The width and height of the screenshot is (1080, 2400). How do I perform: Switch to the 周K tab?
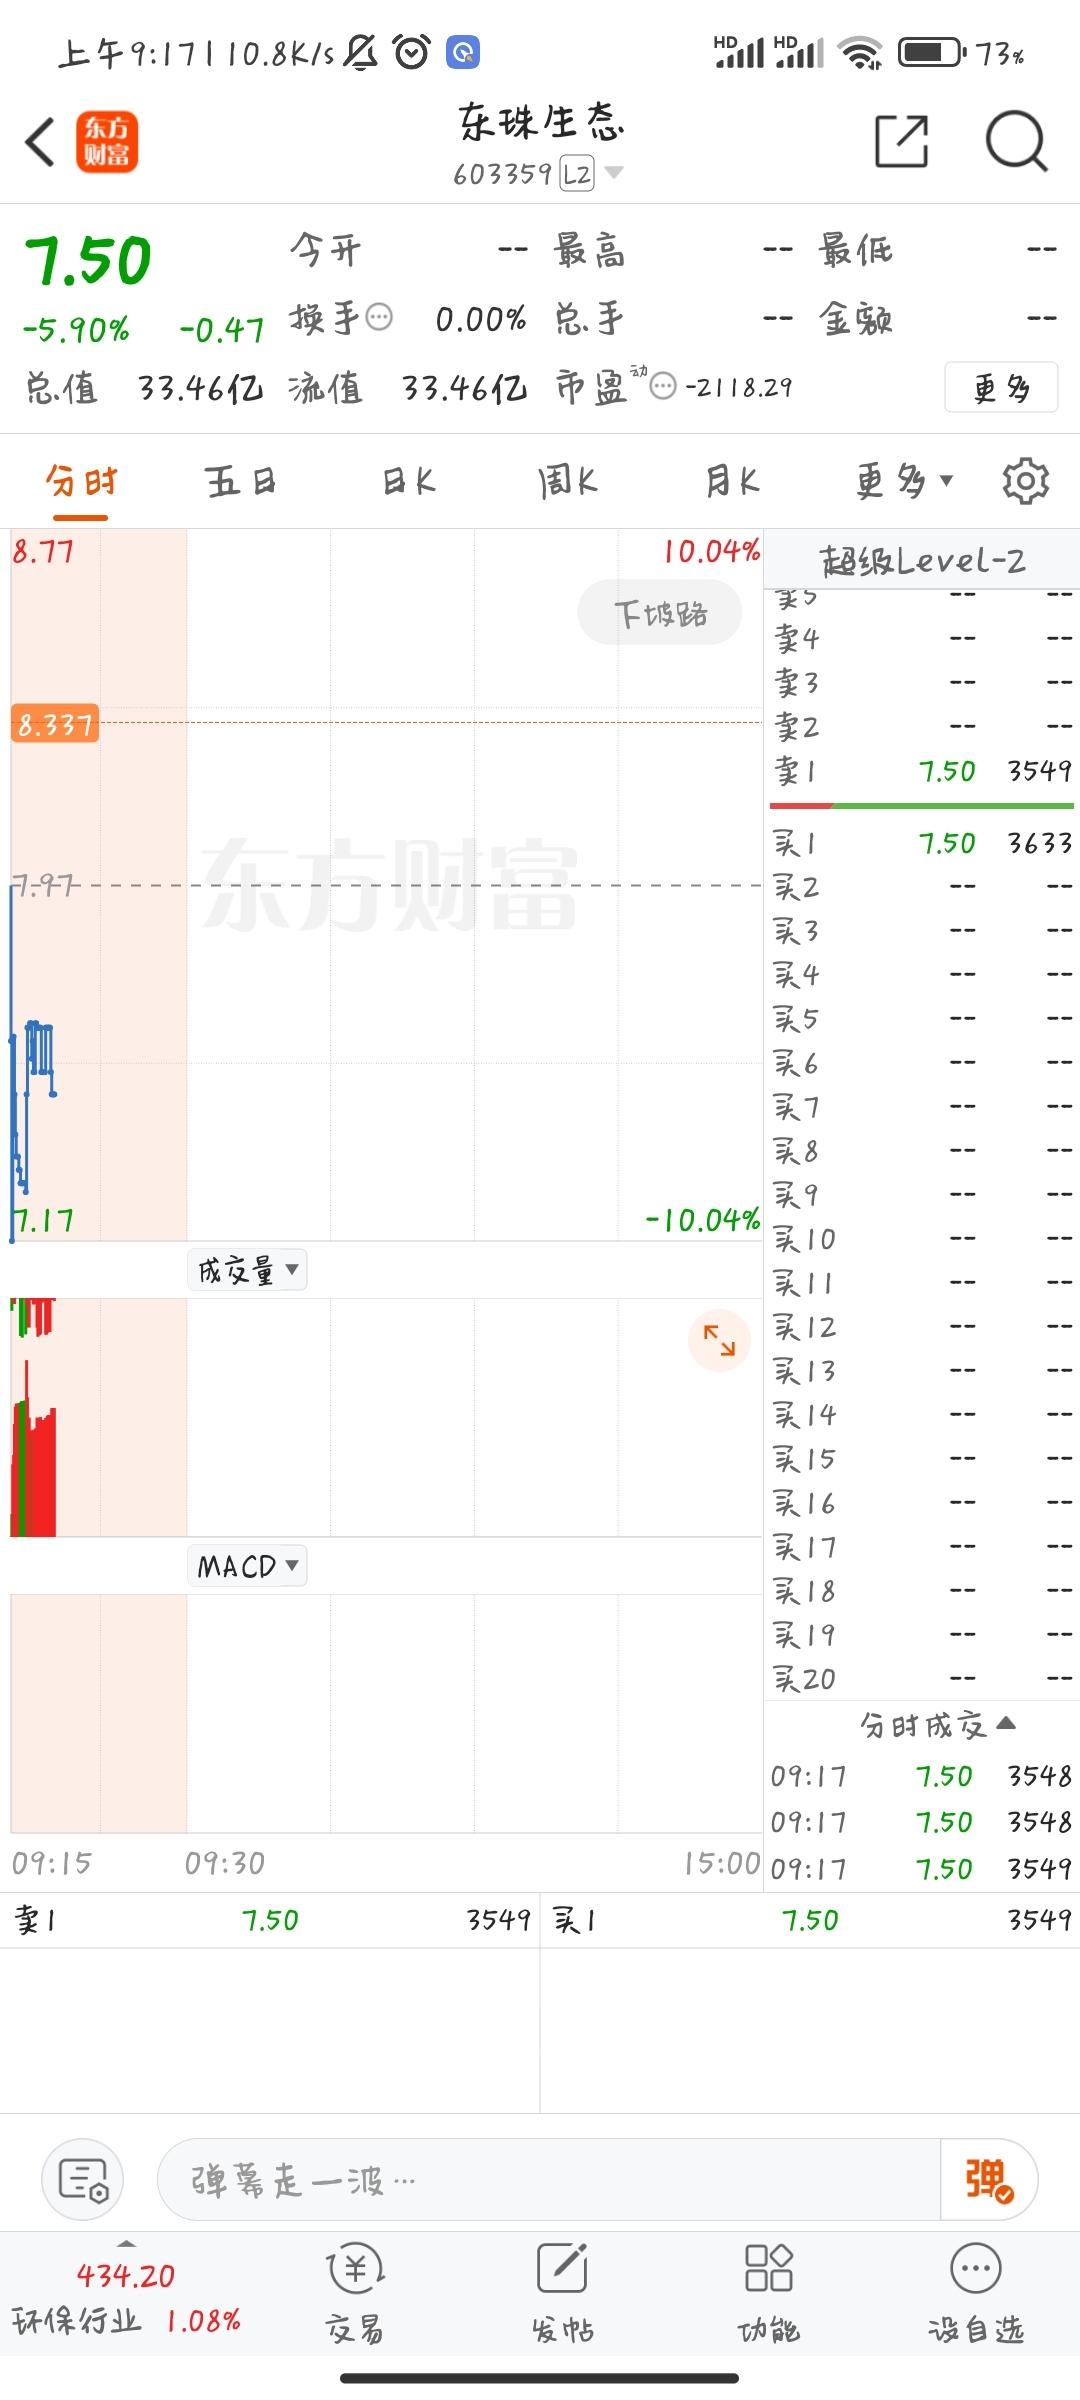(567, 481)
